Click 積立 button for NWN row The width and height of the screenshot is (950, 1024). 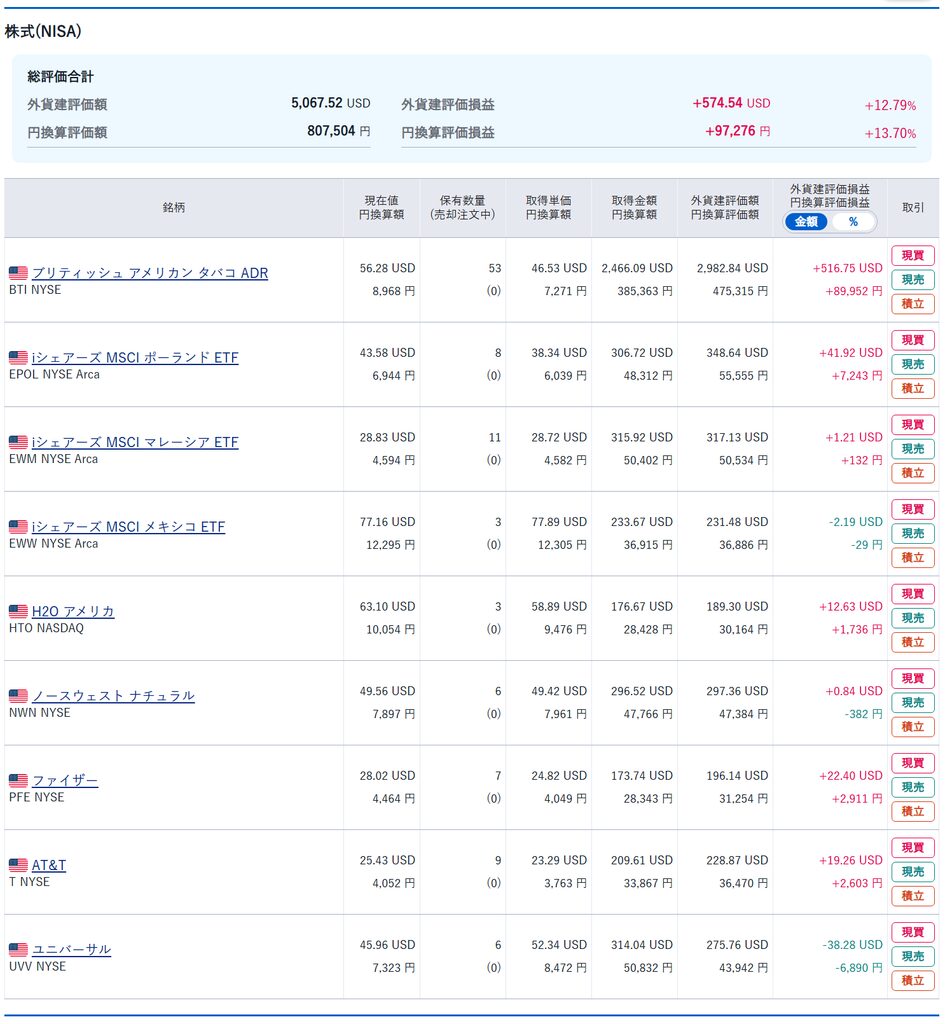point(913,727)
